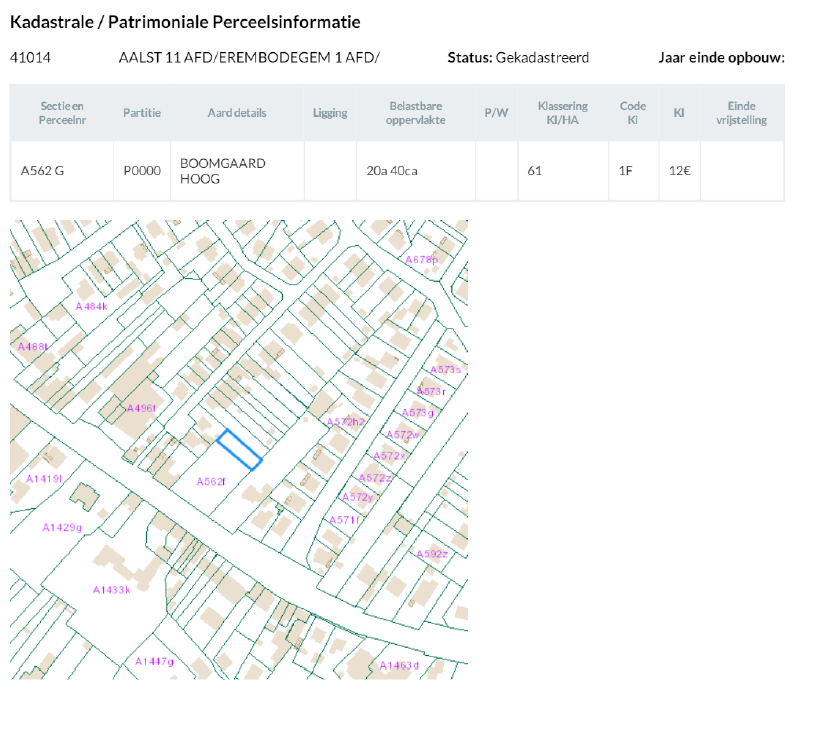The width and height of the screenshot is (827, 739).
Task: Click the 'Klassering KI/HA' column header
Action: [x=562, y=113]
